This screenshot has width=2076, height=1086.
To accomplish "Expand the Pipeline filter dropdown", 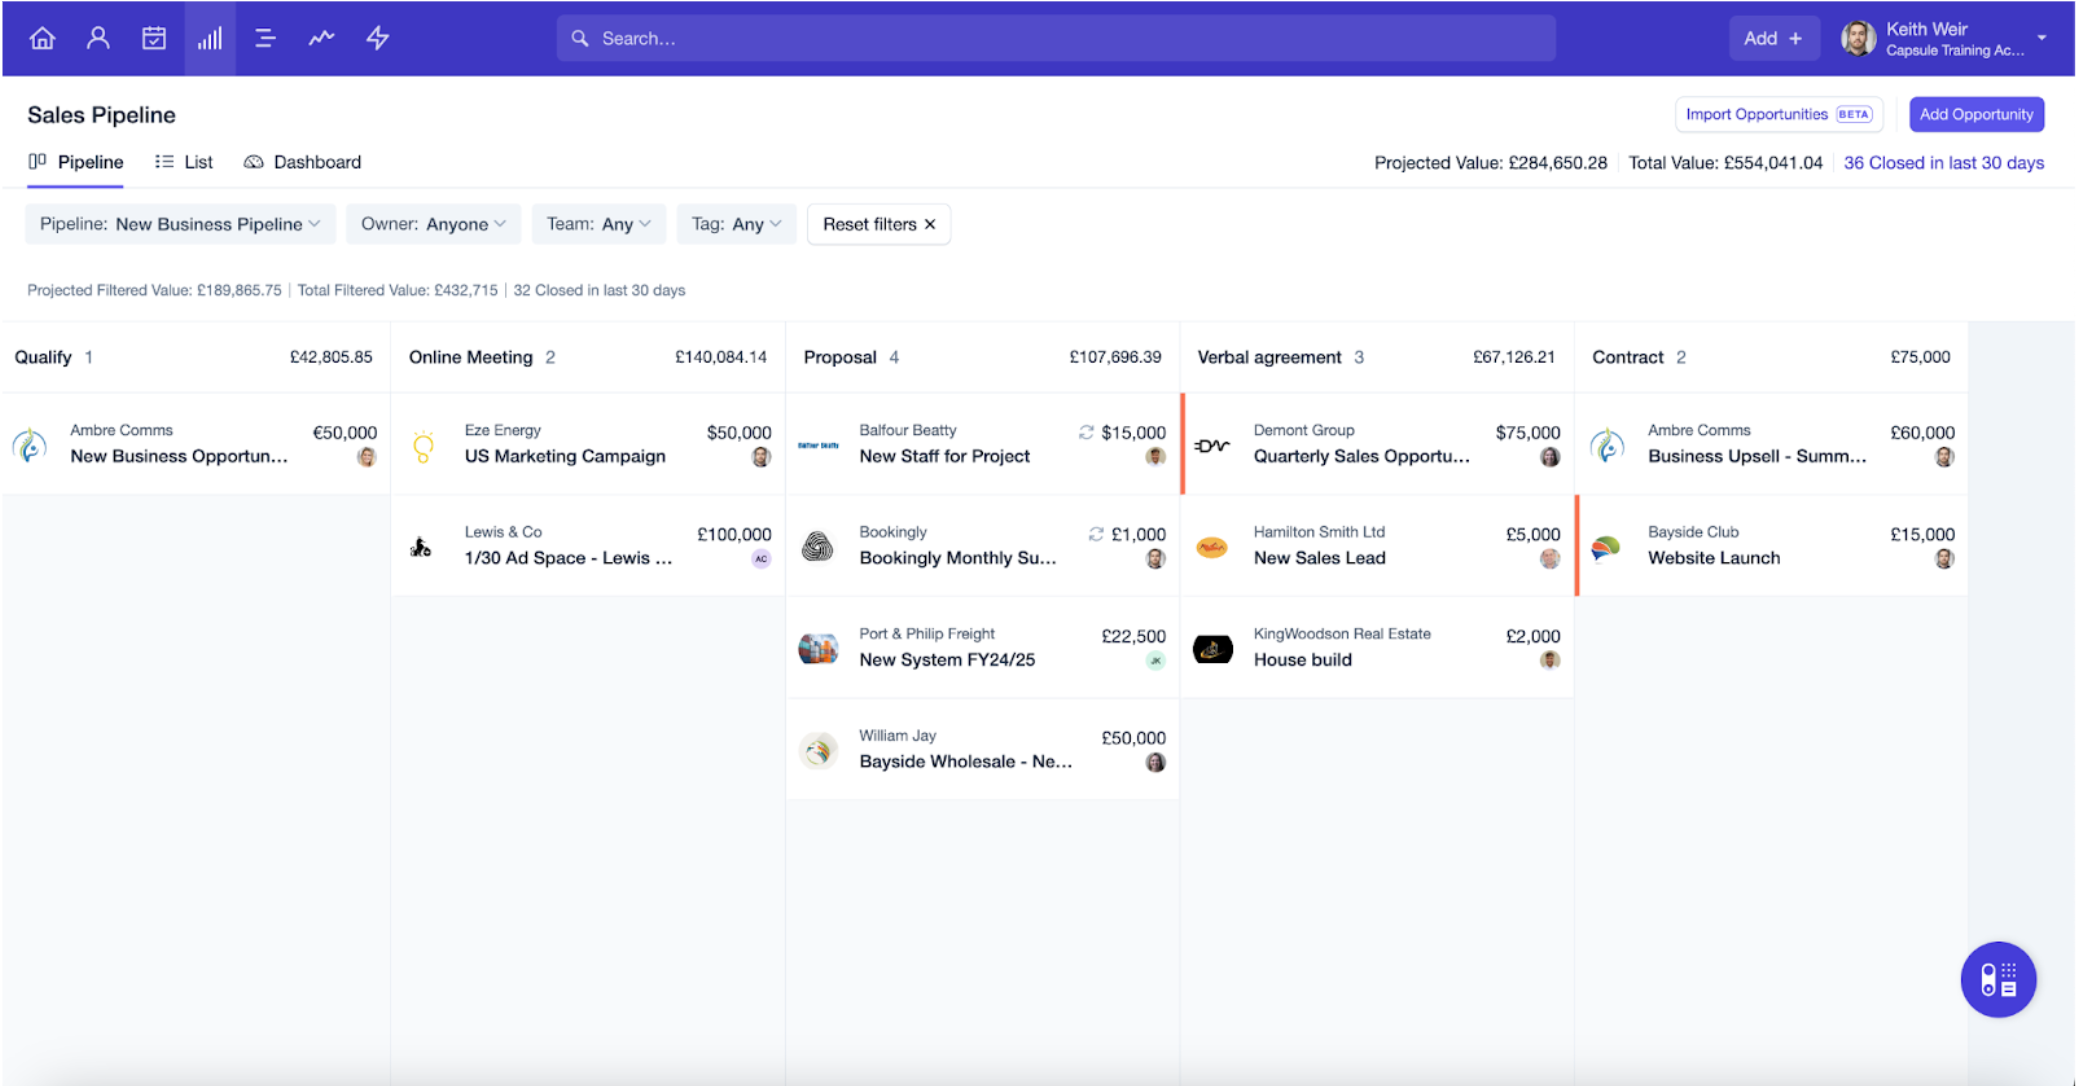I will (180, 224).
